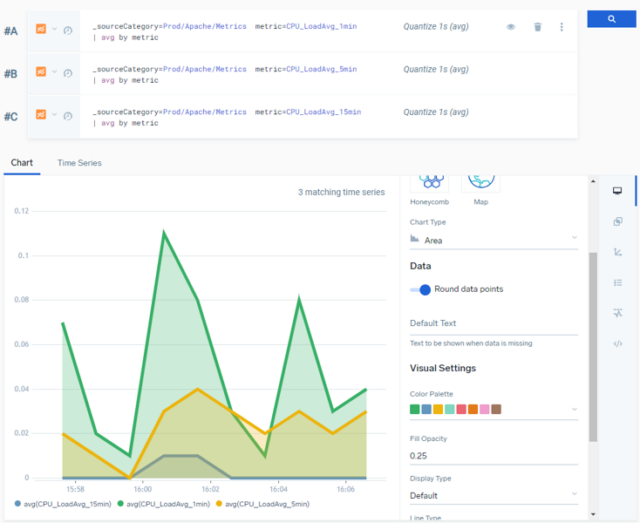
Task: Expand the query type chevron in row #C
Action: click(x=54, y=115)
